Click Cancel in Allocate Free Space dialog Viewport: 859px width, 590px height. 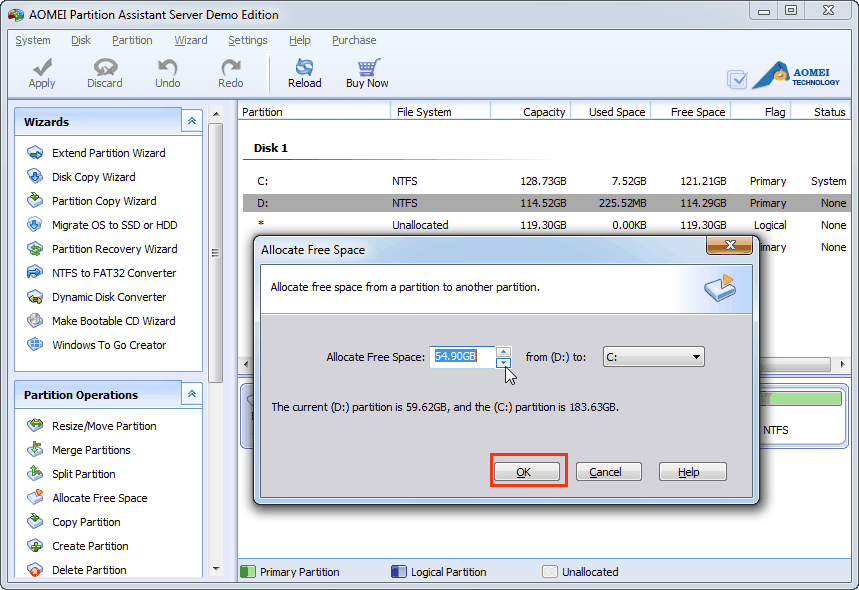[x=608, y=472]
